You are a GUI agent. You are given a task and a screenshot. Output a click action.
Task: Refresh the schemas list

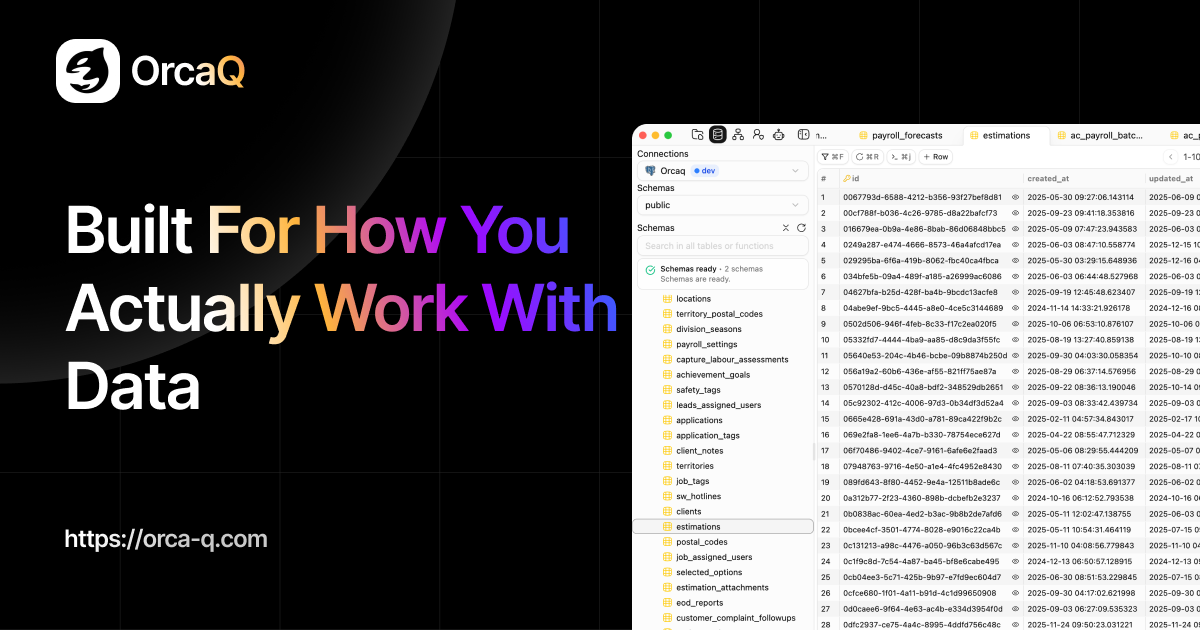[801, 228]
